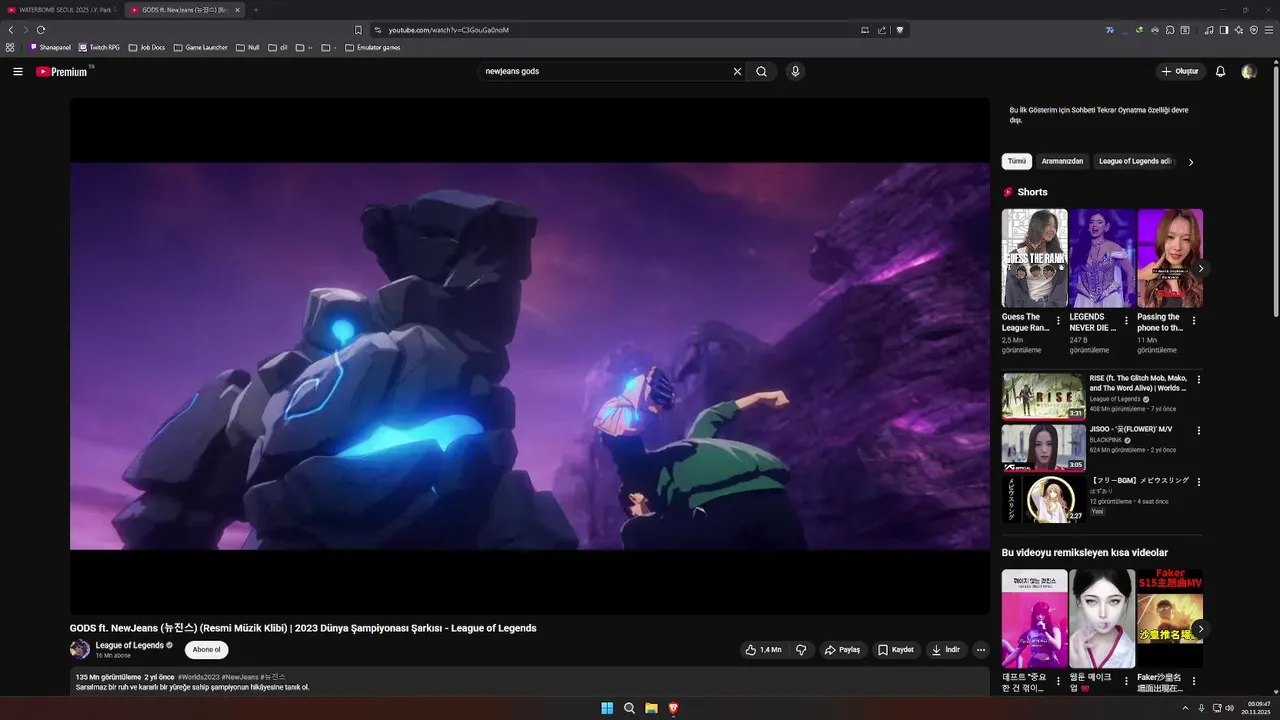Click the browser address bar URL
This screenshot has width=1280, height=720.
(x=449, y=30)
